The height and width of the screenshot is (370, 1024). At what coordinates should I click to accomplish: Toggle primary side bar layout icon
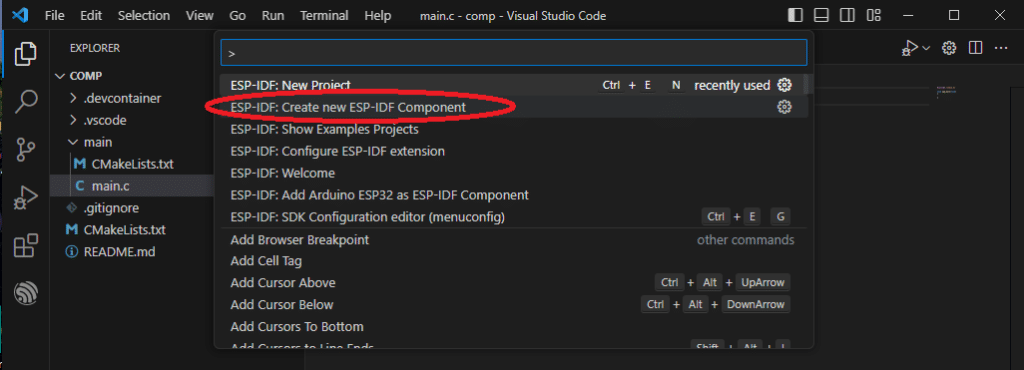tap(795, 15)
